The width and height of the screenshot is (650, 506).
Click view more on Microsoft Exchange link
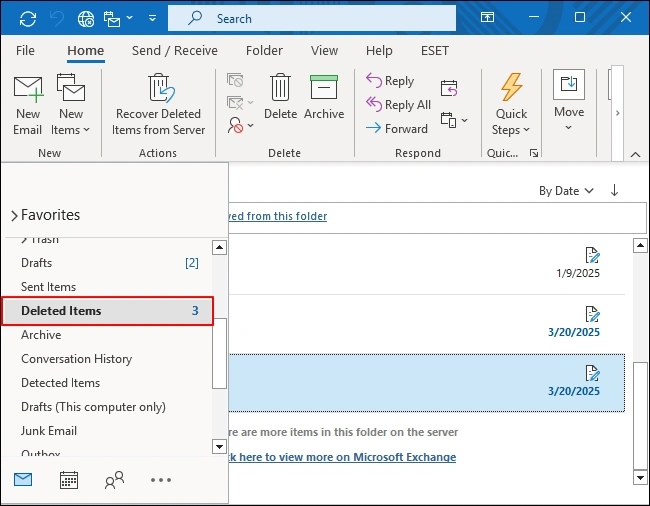coord(342,457)
